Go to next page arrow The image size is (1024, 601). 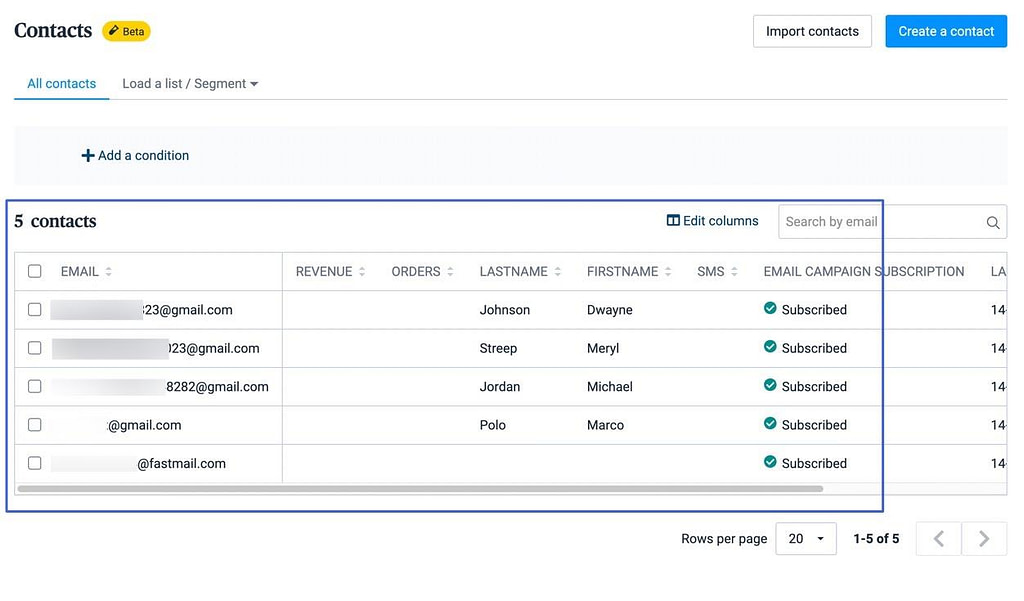click(984, 539)
